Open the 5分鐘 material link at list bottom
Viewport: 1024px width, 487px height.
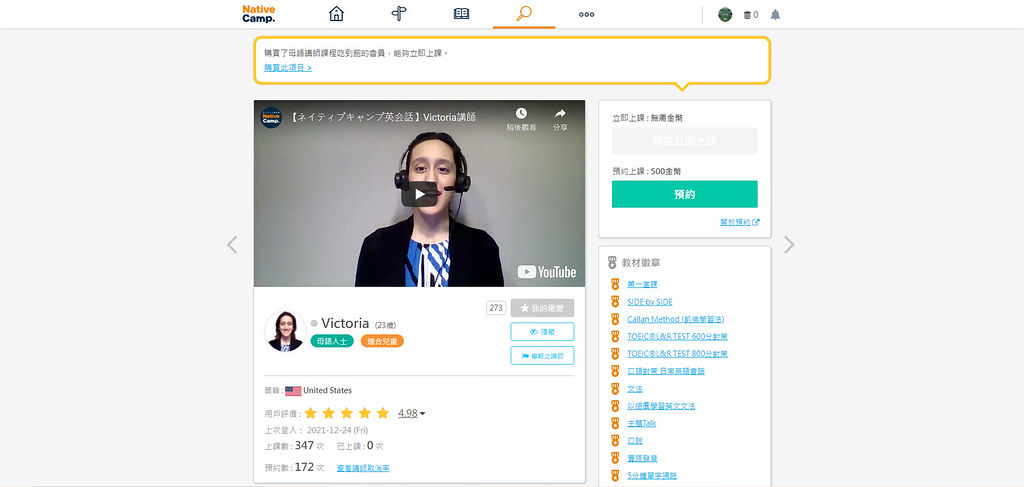[x=652, y=475]
